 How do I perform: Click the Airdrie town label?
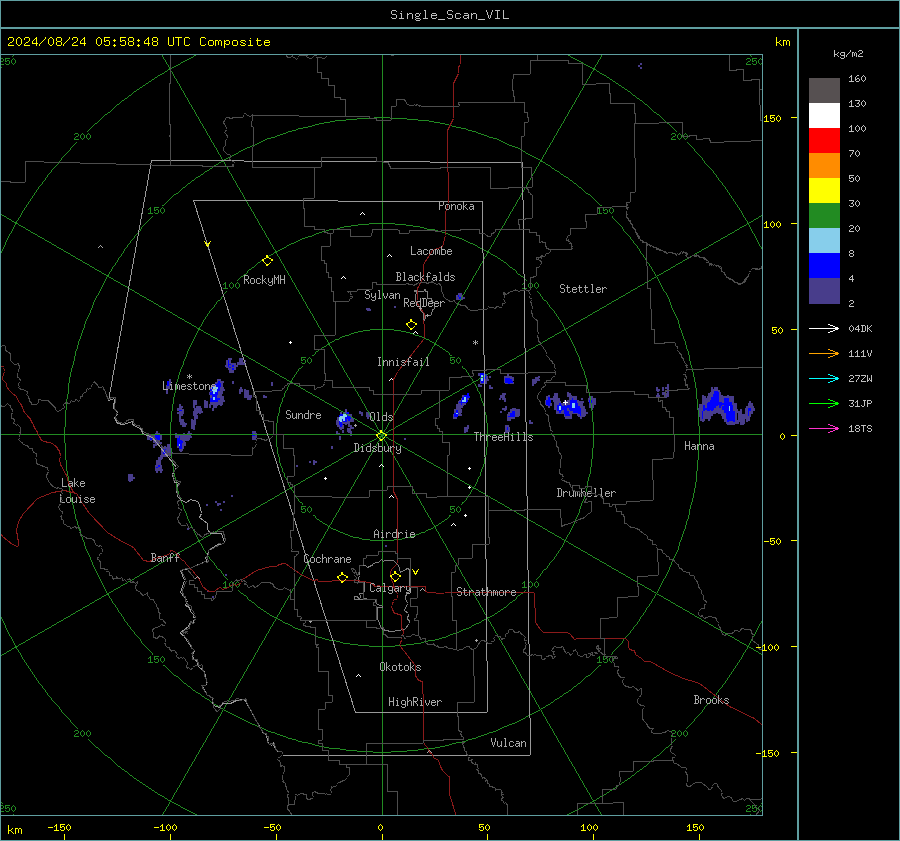point(394,534)
